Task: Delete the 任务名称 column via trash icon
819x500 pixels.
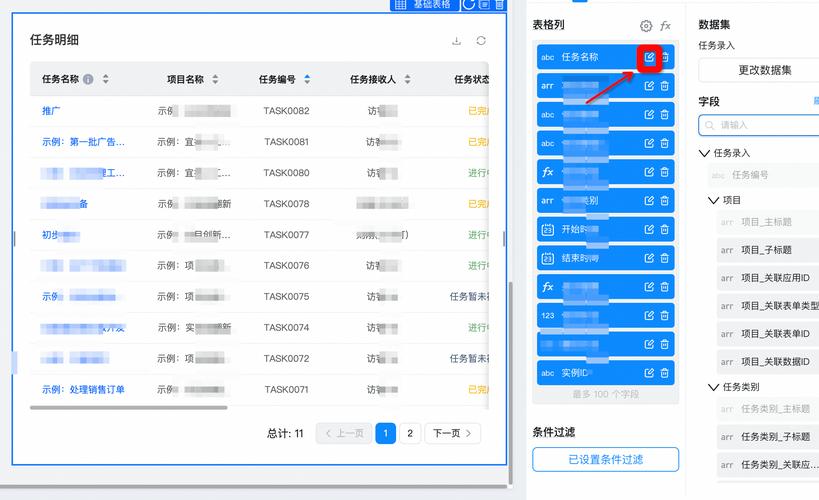Action: coord(665,58)
